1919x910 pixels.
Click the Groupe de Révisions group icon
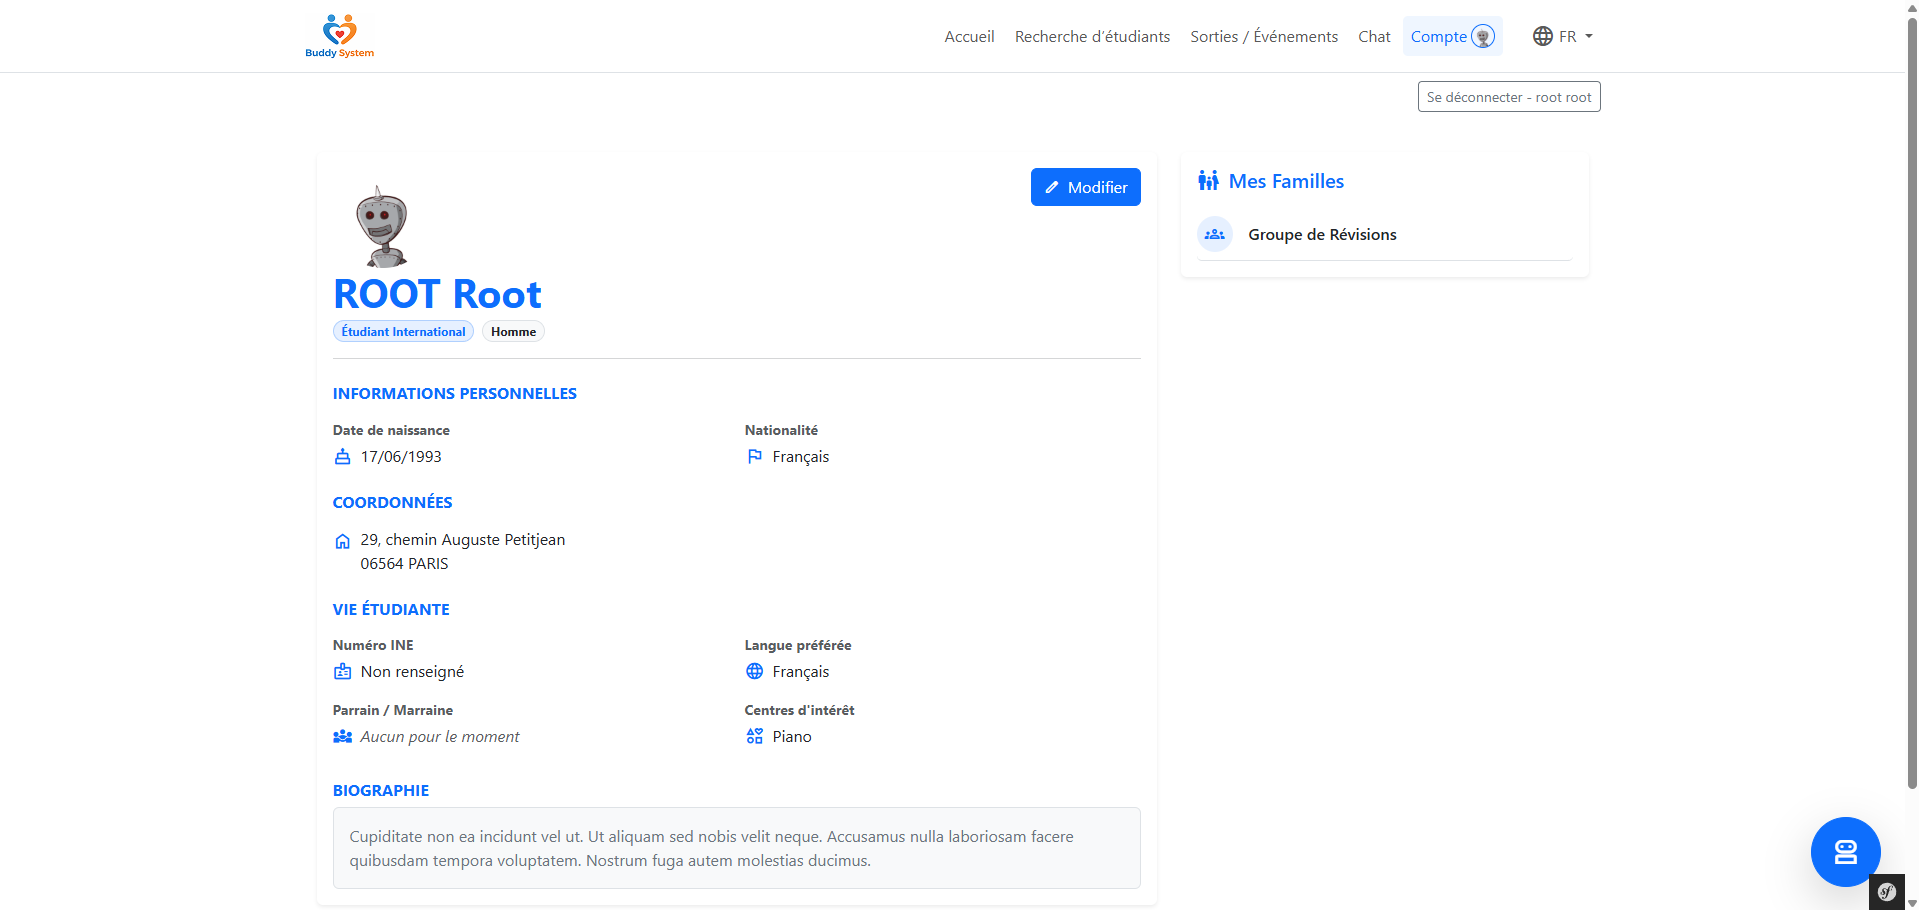click(1215, 235)
